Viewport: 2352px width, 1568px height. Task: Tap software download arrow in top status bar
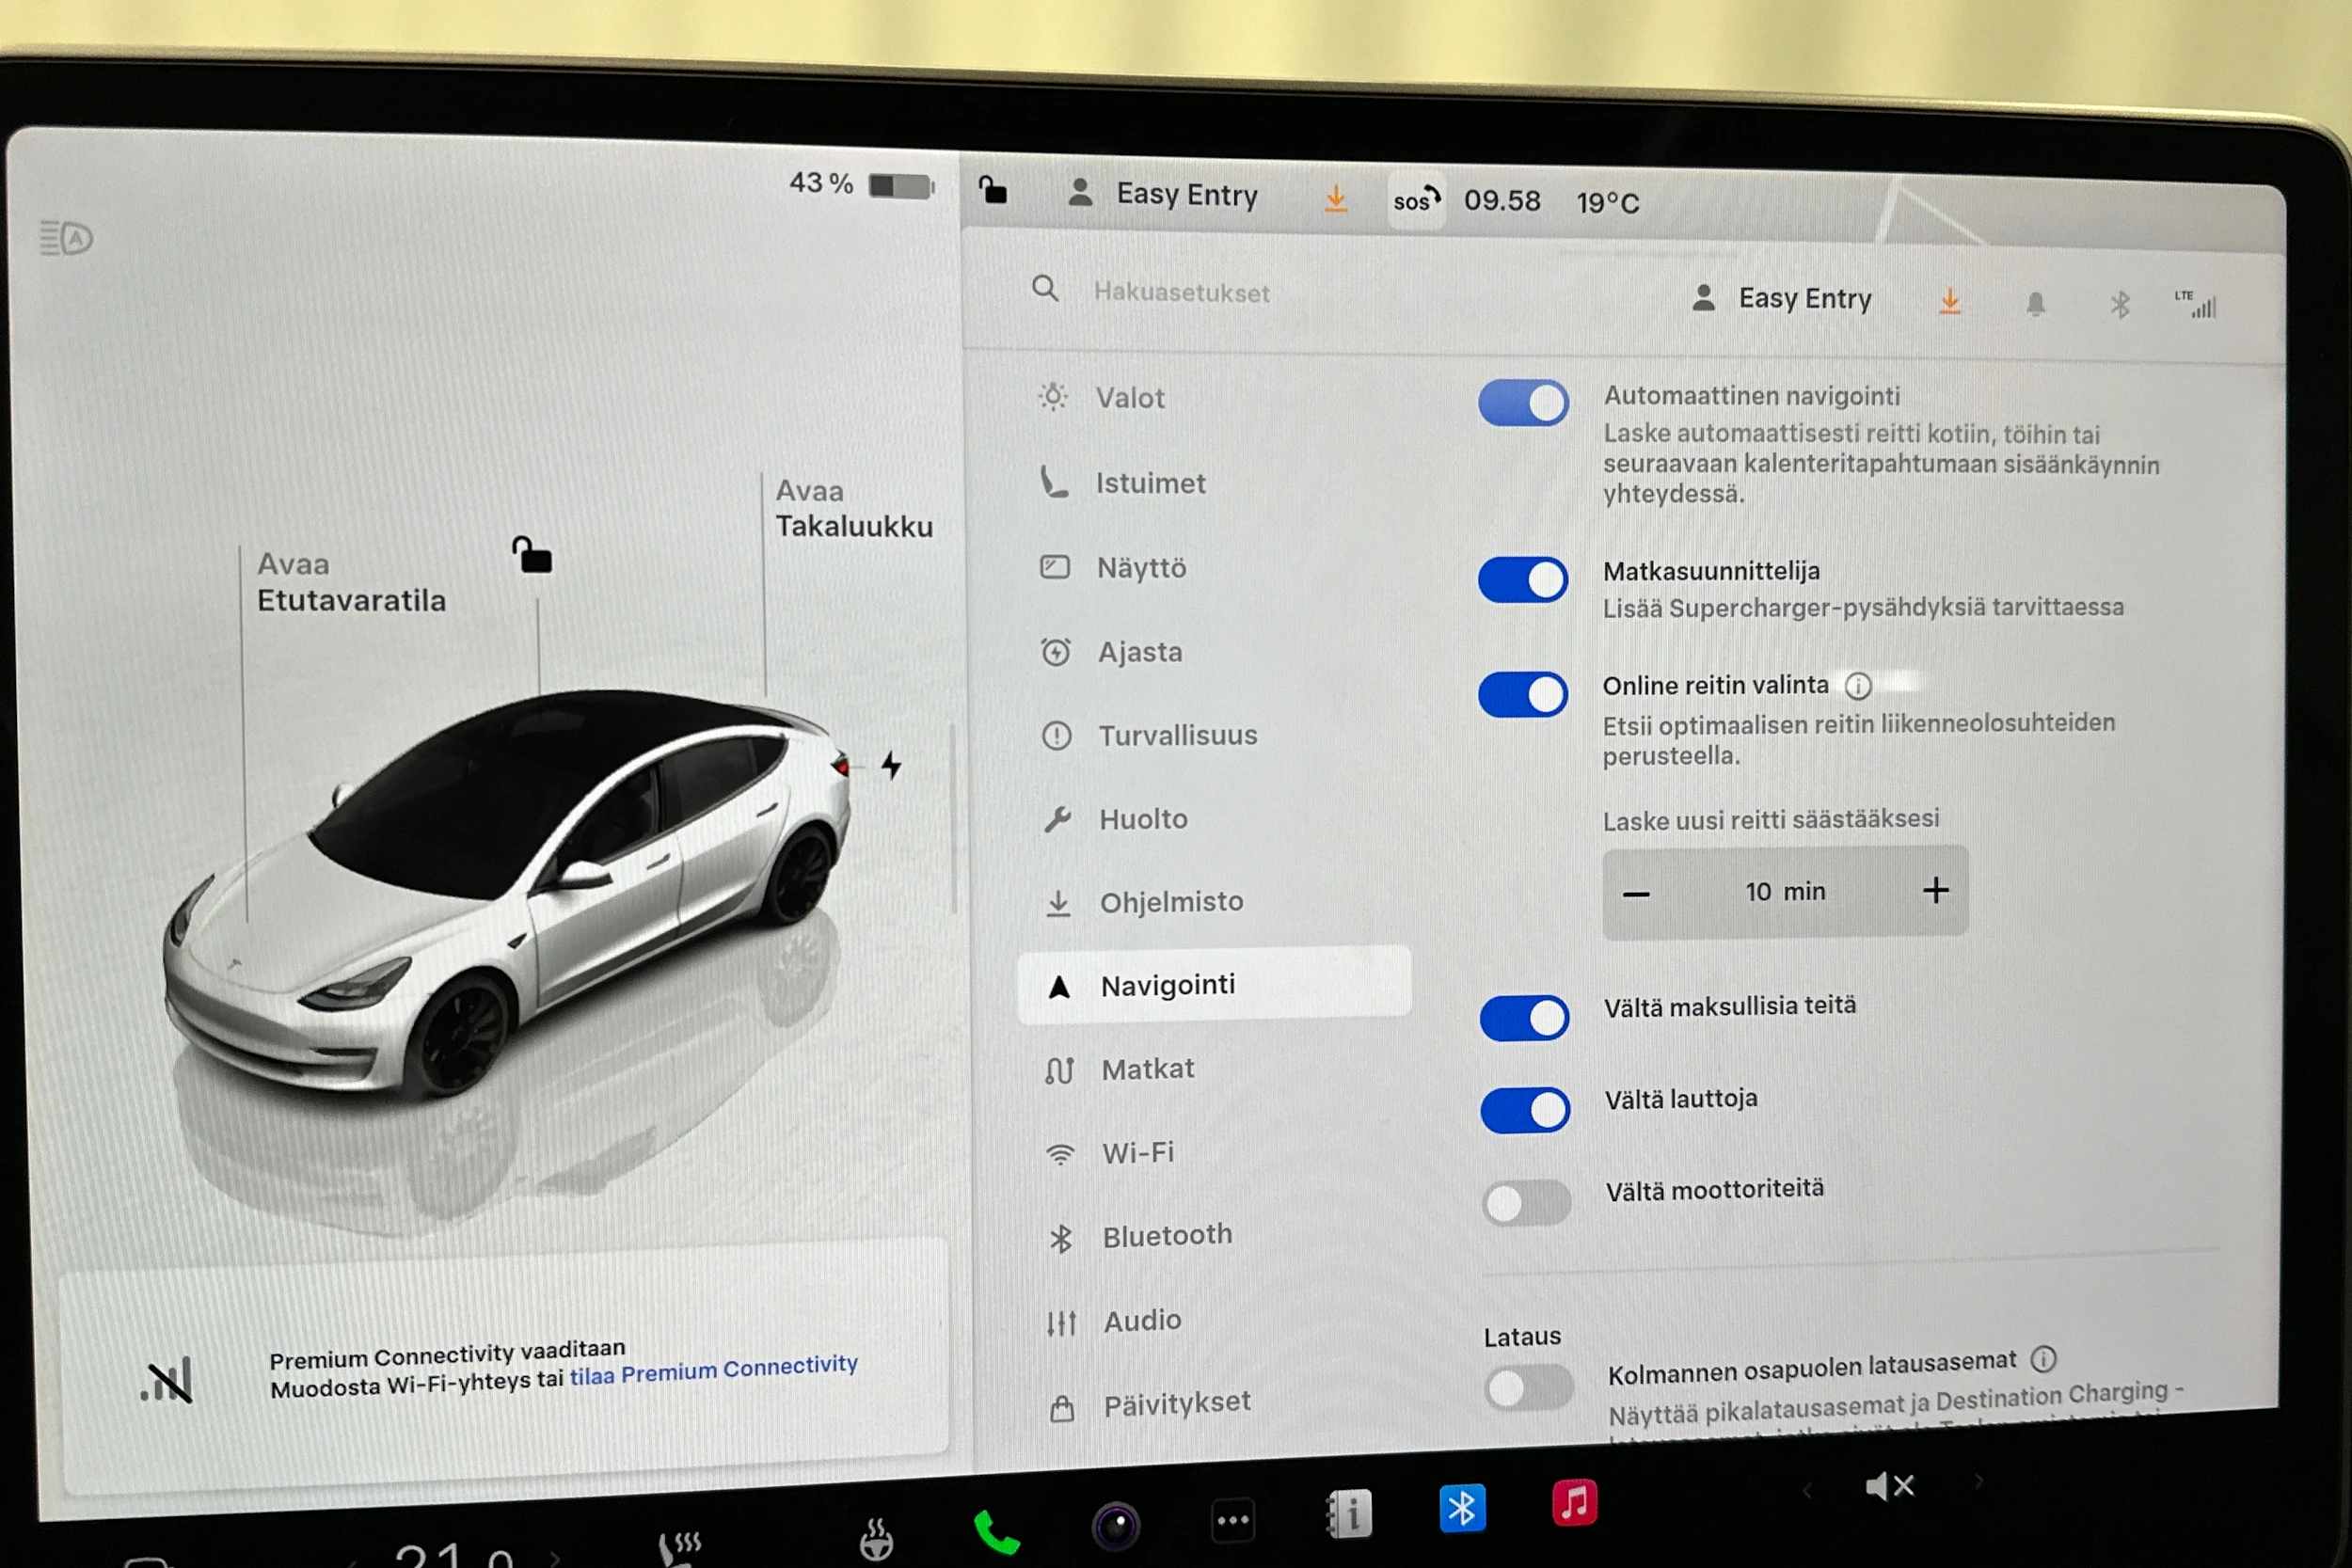pyautogui.click(x=1336, y=198)
